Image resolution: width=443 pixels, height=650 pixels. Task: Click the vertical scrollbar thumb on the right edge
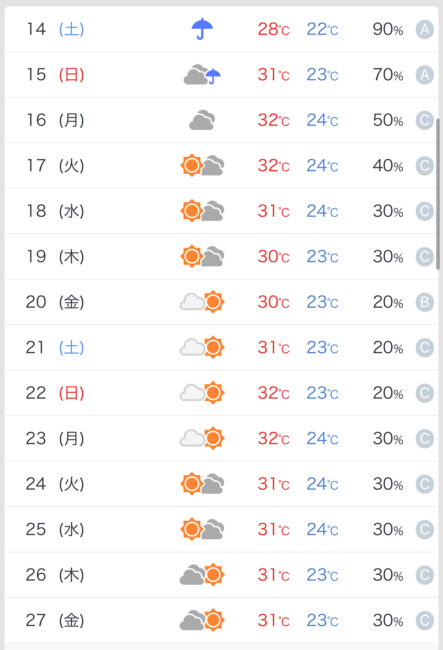pyautogui.click(x=438, y=194)
